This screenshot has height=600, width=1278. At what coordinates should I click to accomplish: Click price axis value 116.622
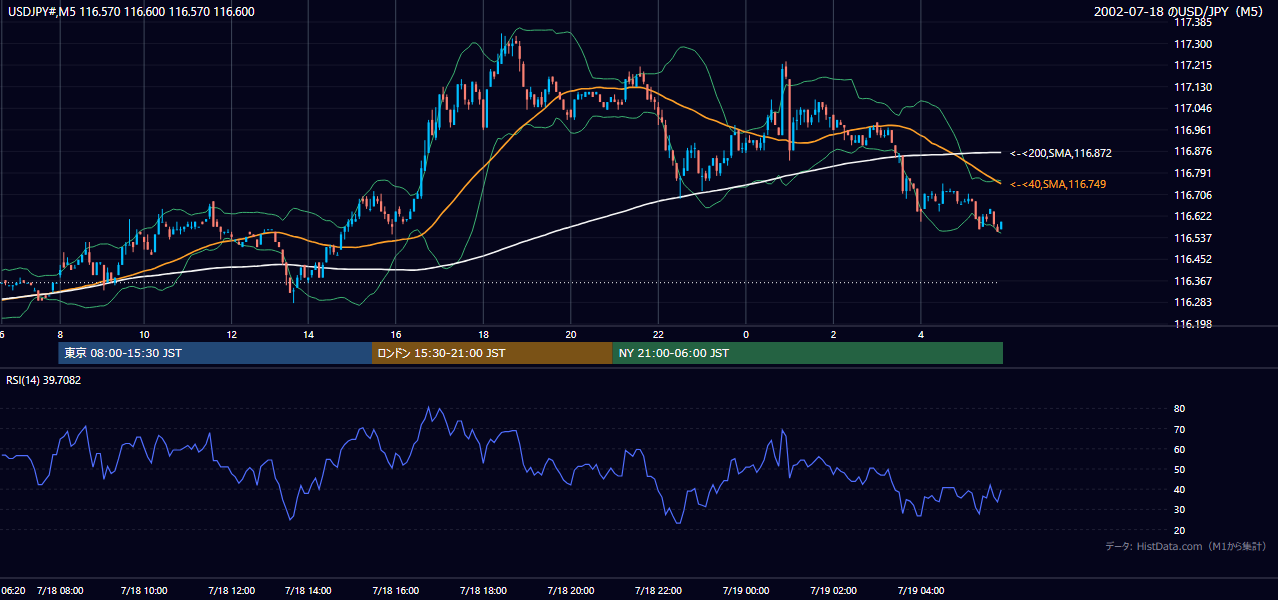[x=1194, y=216]
